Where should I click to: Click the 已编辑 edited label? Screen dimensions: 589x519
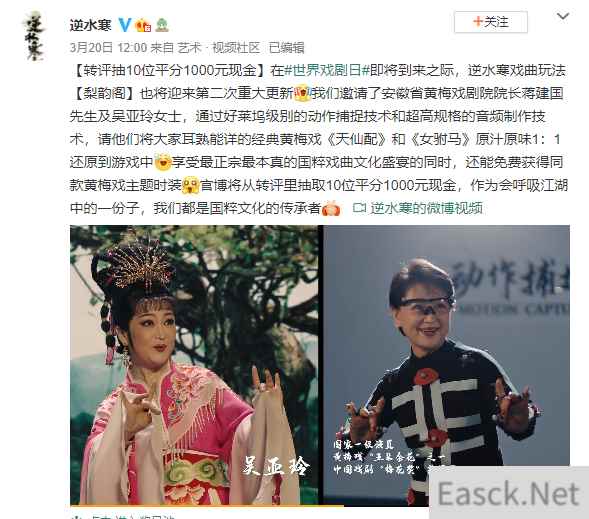click(287, 48)
